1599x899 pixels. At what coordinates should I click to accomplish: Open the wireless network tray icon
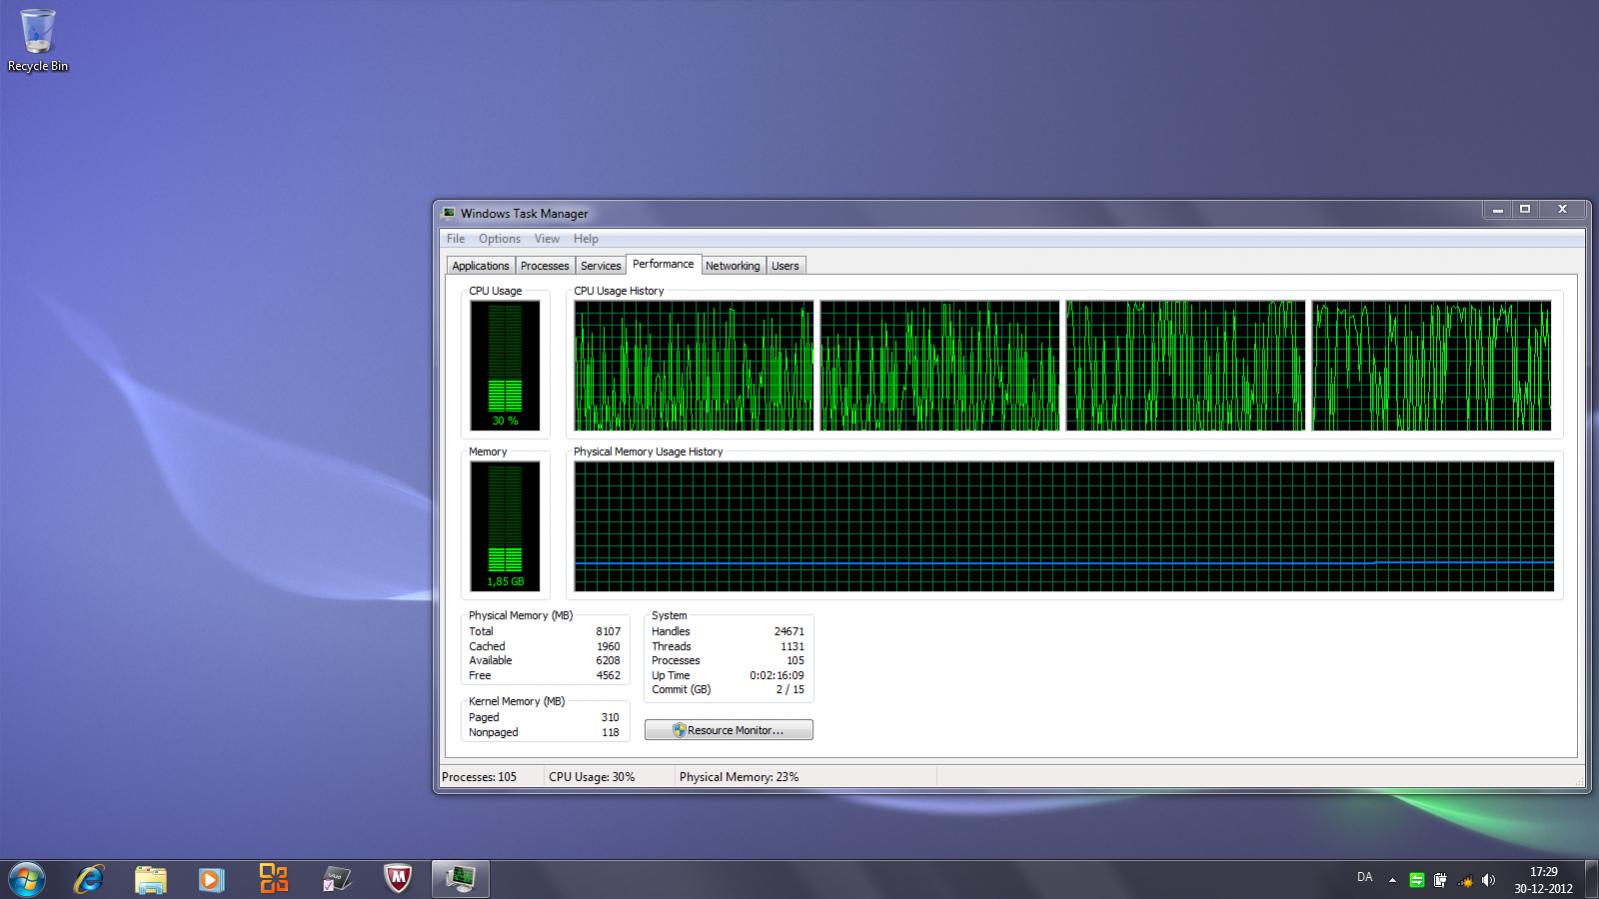pyautogui.click(x=1465, y=880)
